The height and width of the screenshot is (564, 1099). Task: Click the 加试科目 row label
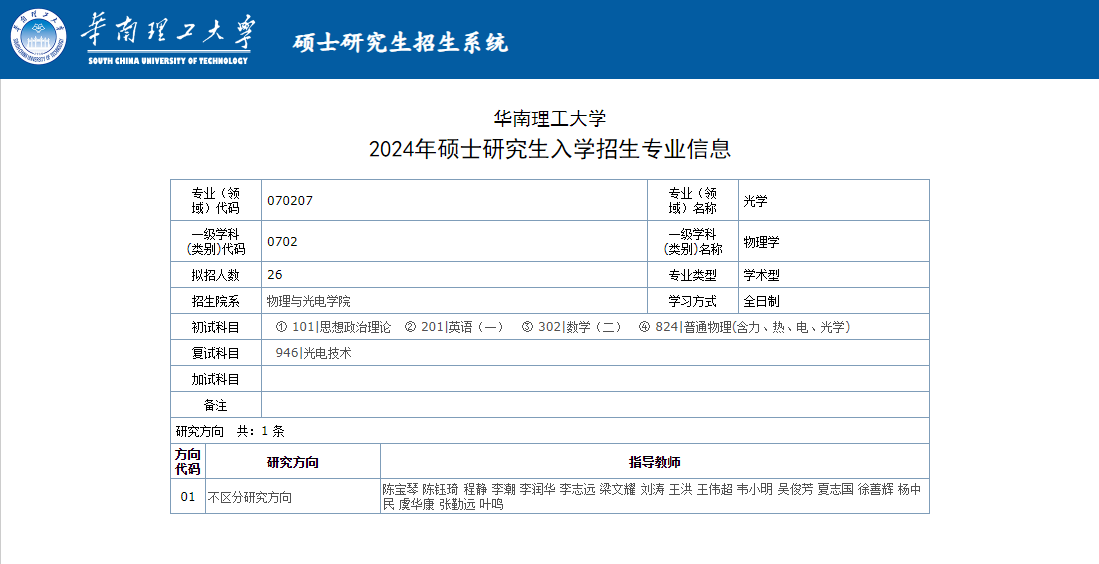point(216,379)
